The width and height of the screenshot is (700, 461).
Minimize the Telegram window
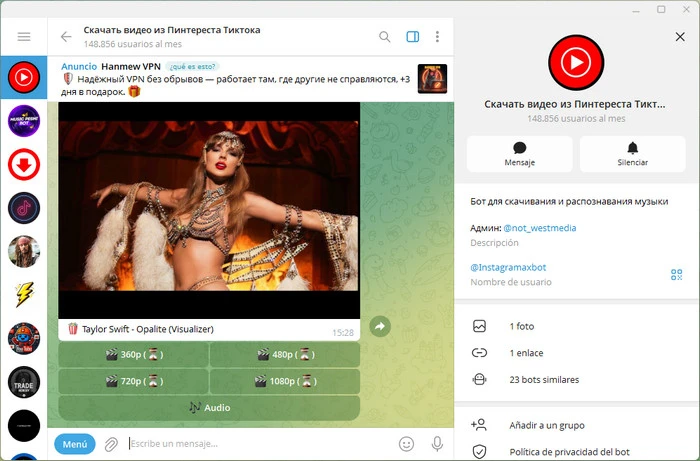(x=636, y=10)
